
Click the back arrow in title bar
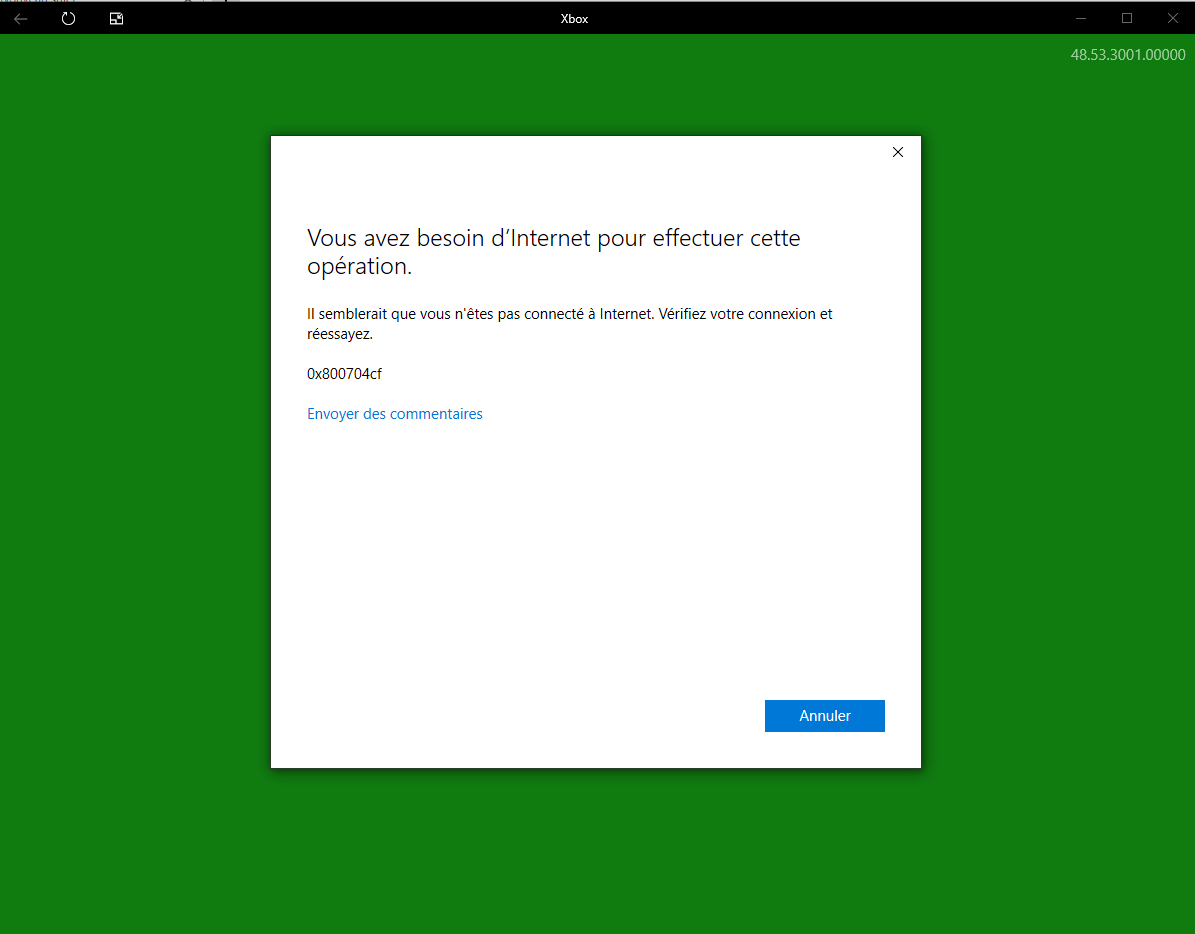coord(21,18)
